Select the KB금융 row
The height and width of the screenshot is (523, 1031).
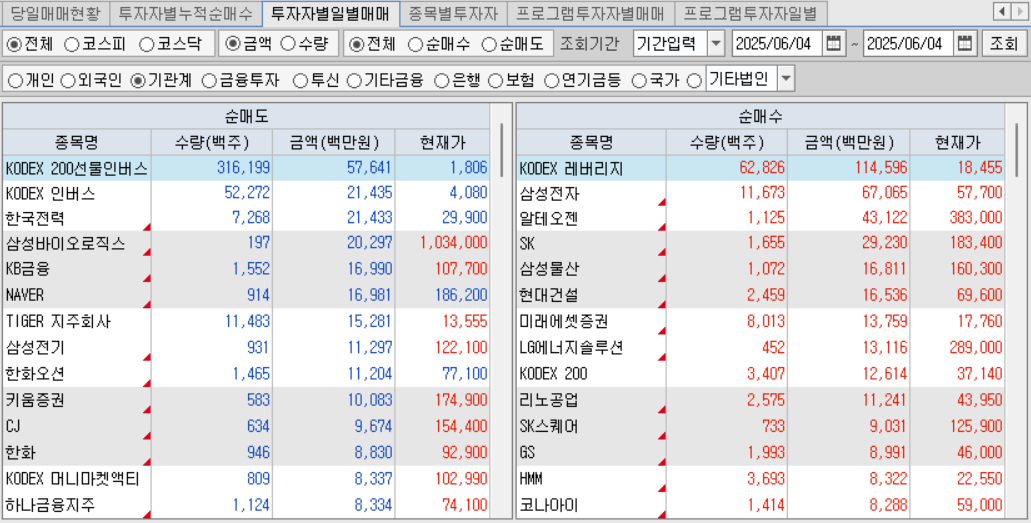(x=247, y=269)
